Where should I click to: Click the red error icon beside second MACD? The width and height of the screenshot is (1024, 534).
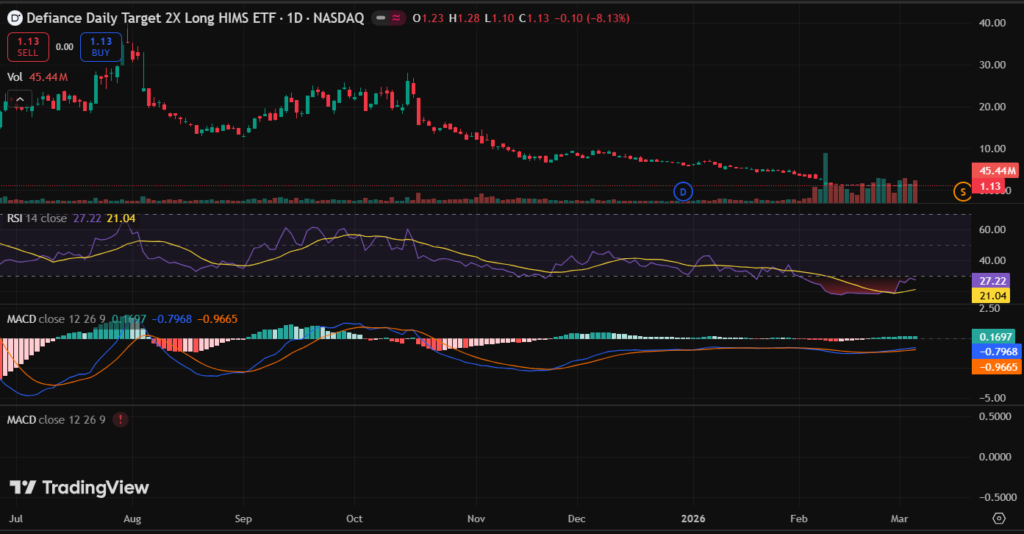[x=121, y=419]
